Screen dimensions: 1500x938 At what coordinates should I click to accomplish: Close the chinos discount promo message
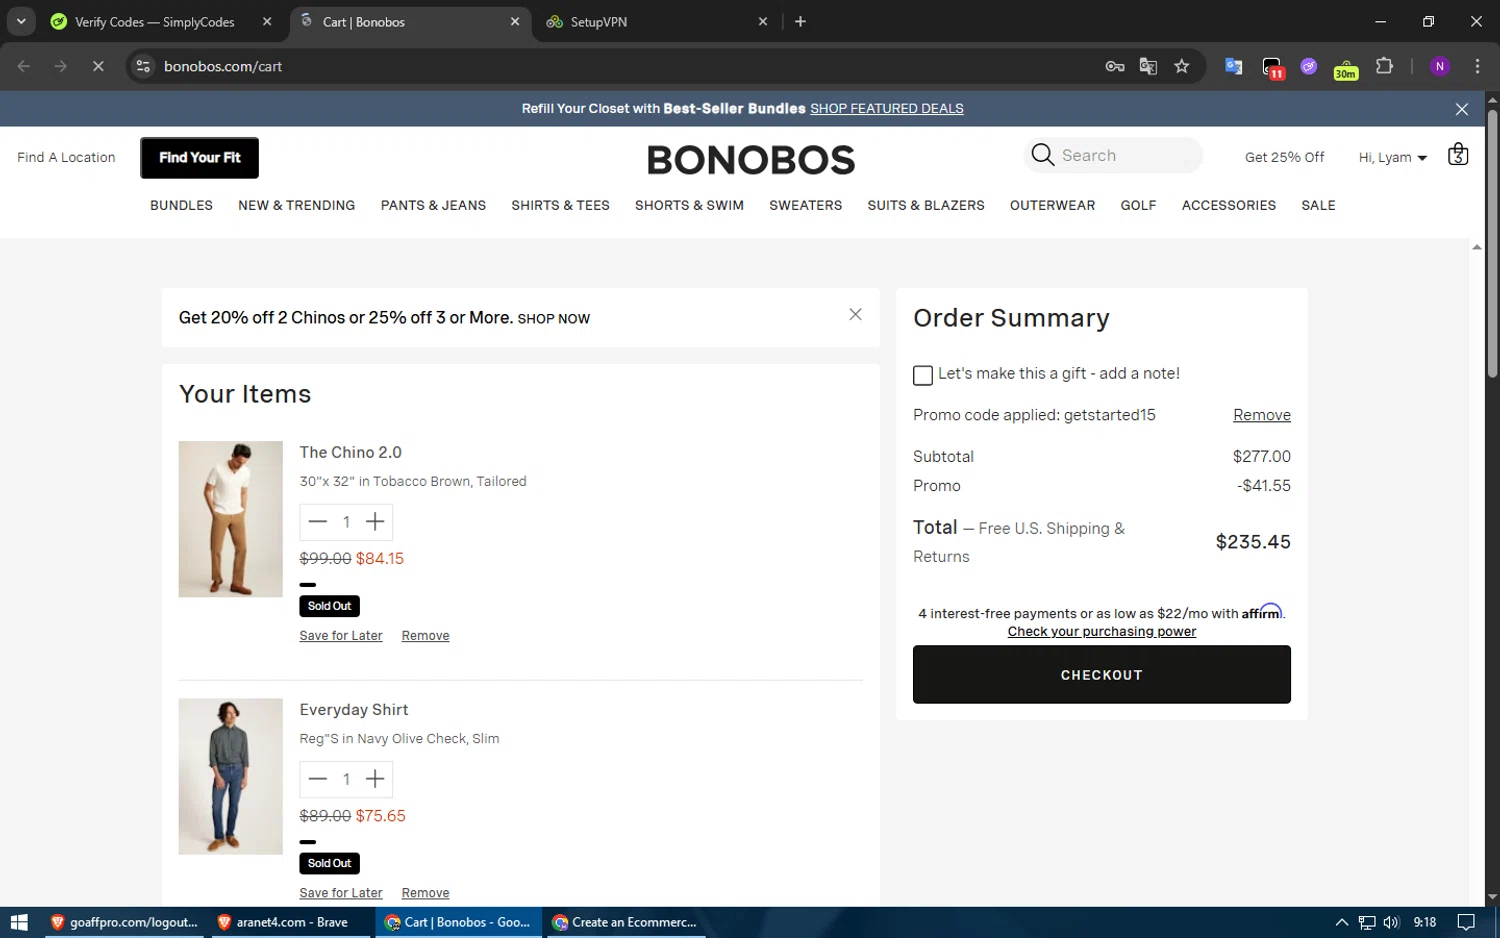[x=855, y=314]
